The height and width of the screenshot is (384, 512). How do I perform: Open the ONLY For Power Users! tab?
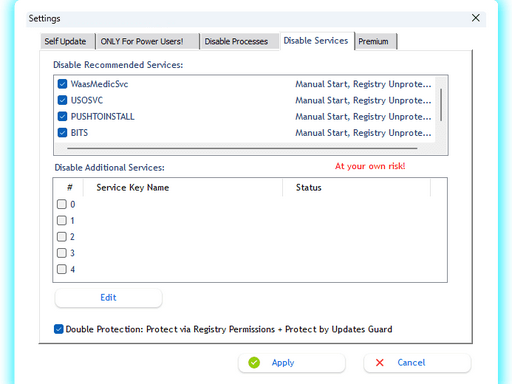(148, 41)
